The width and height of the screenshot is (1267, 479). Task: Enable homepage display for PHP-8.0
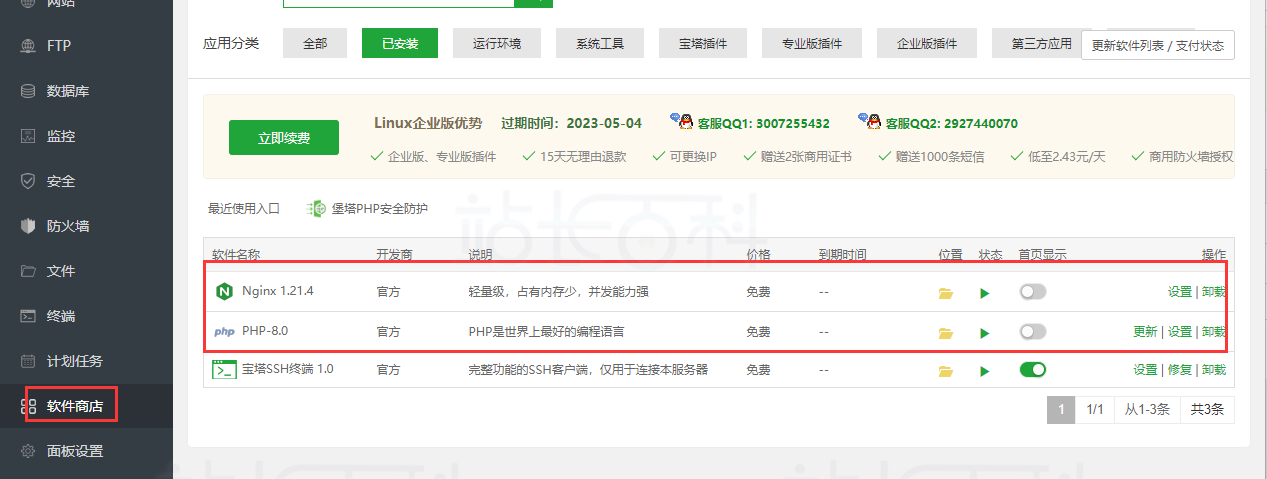tap(1032, 331)
